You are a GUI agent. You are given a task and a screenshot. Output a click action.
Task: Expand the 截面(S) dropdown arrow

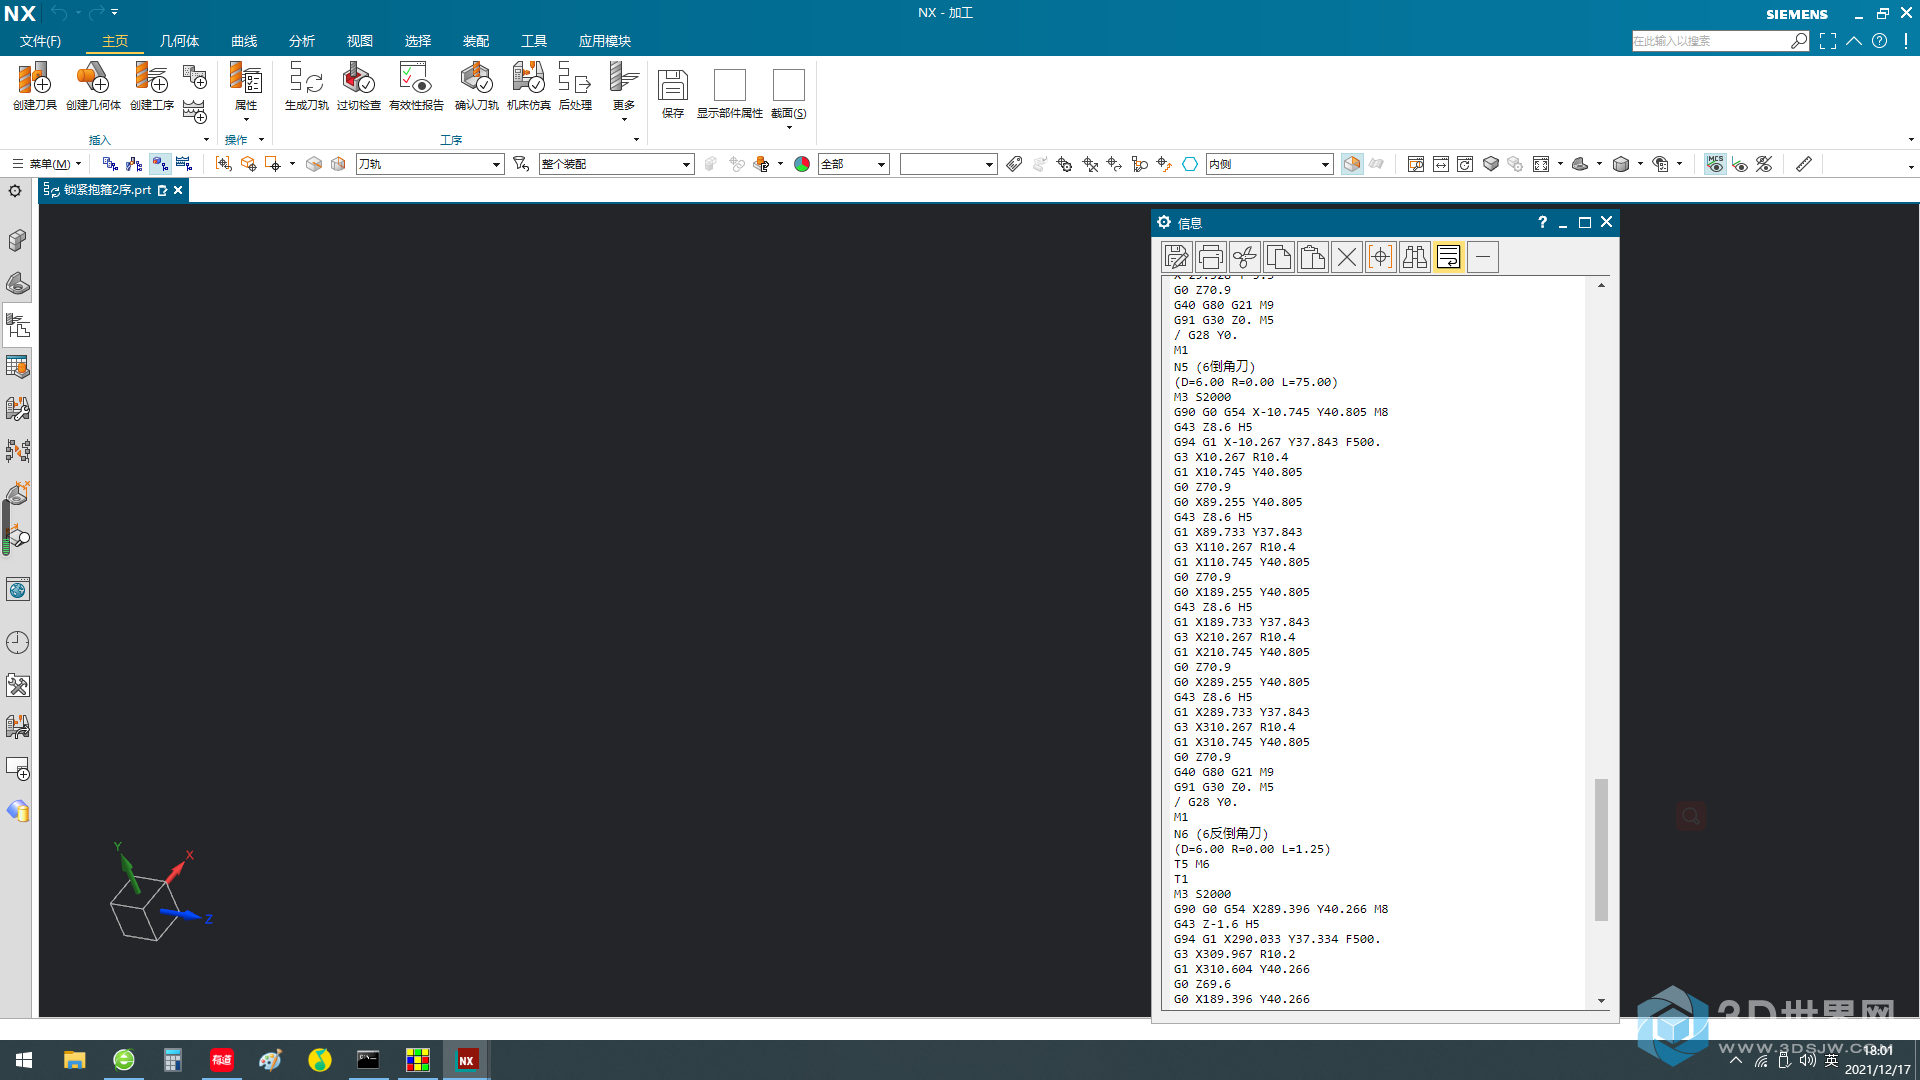coord(789,128)
